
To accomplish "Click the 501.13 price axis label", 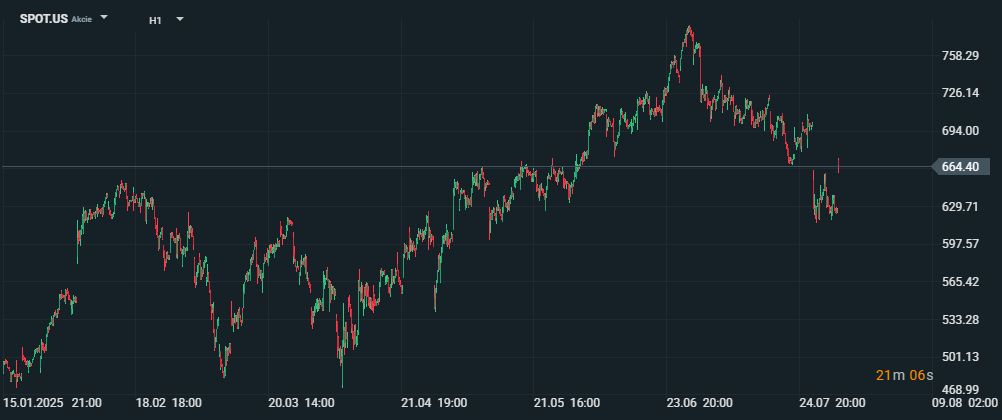I will coord(960,356).
